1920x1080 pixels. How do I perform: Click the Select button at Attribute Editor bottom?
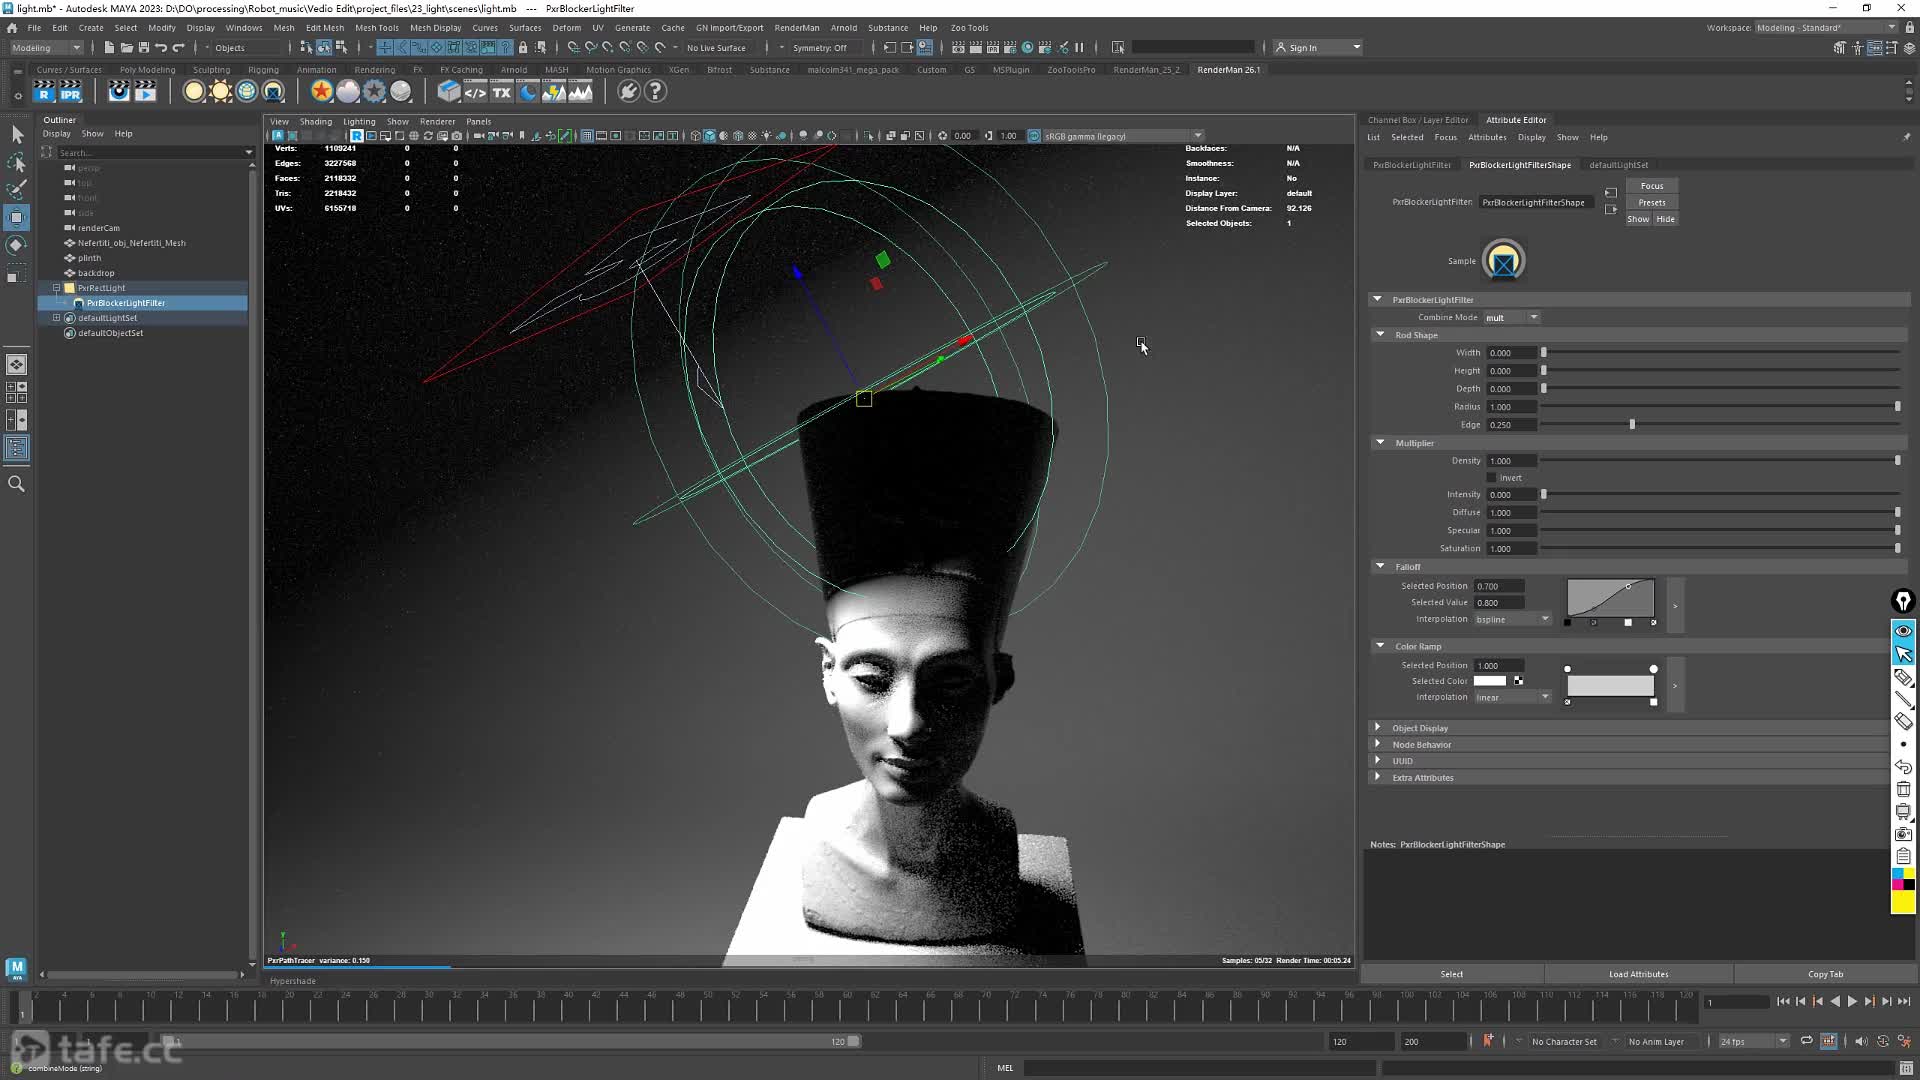pyautogui.click(x=1451, y=974)
